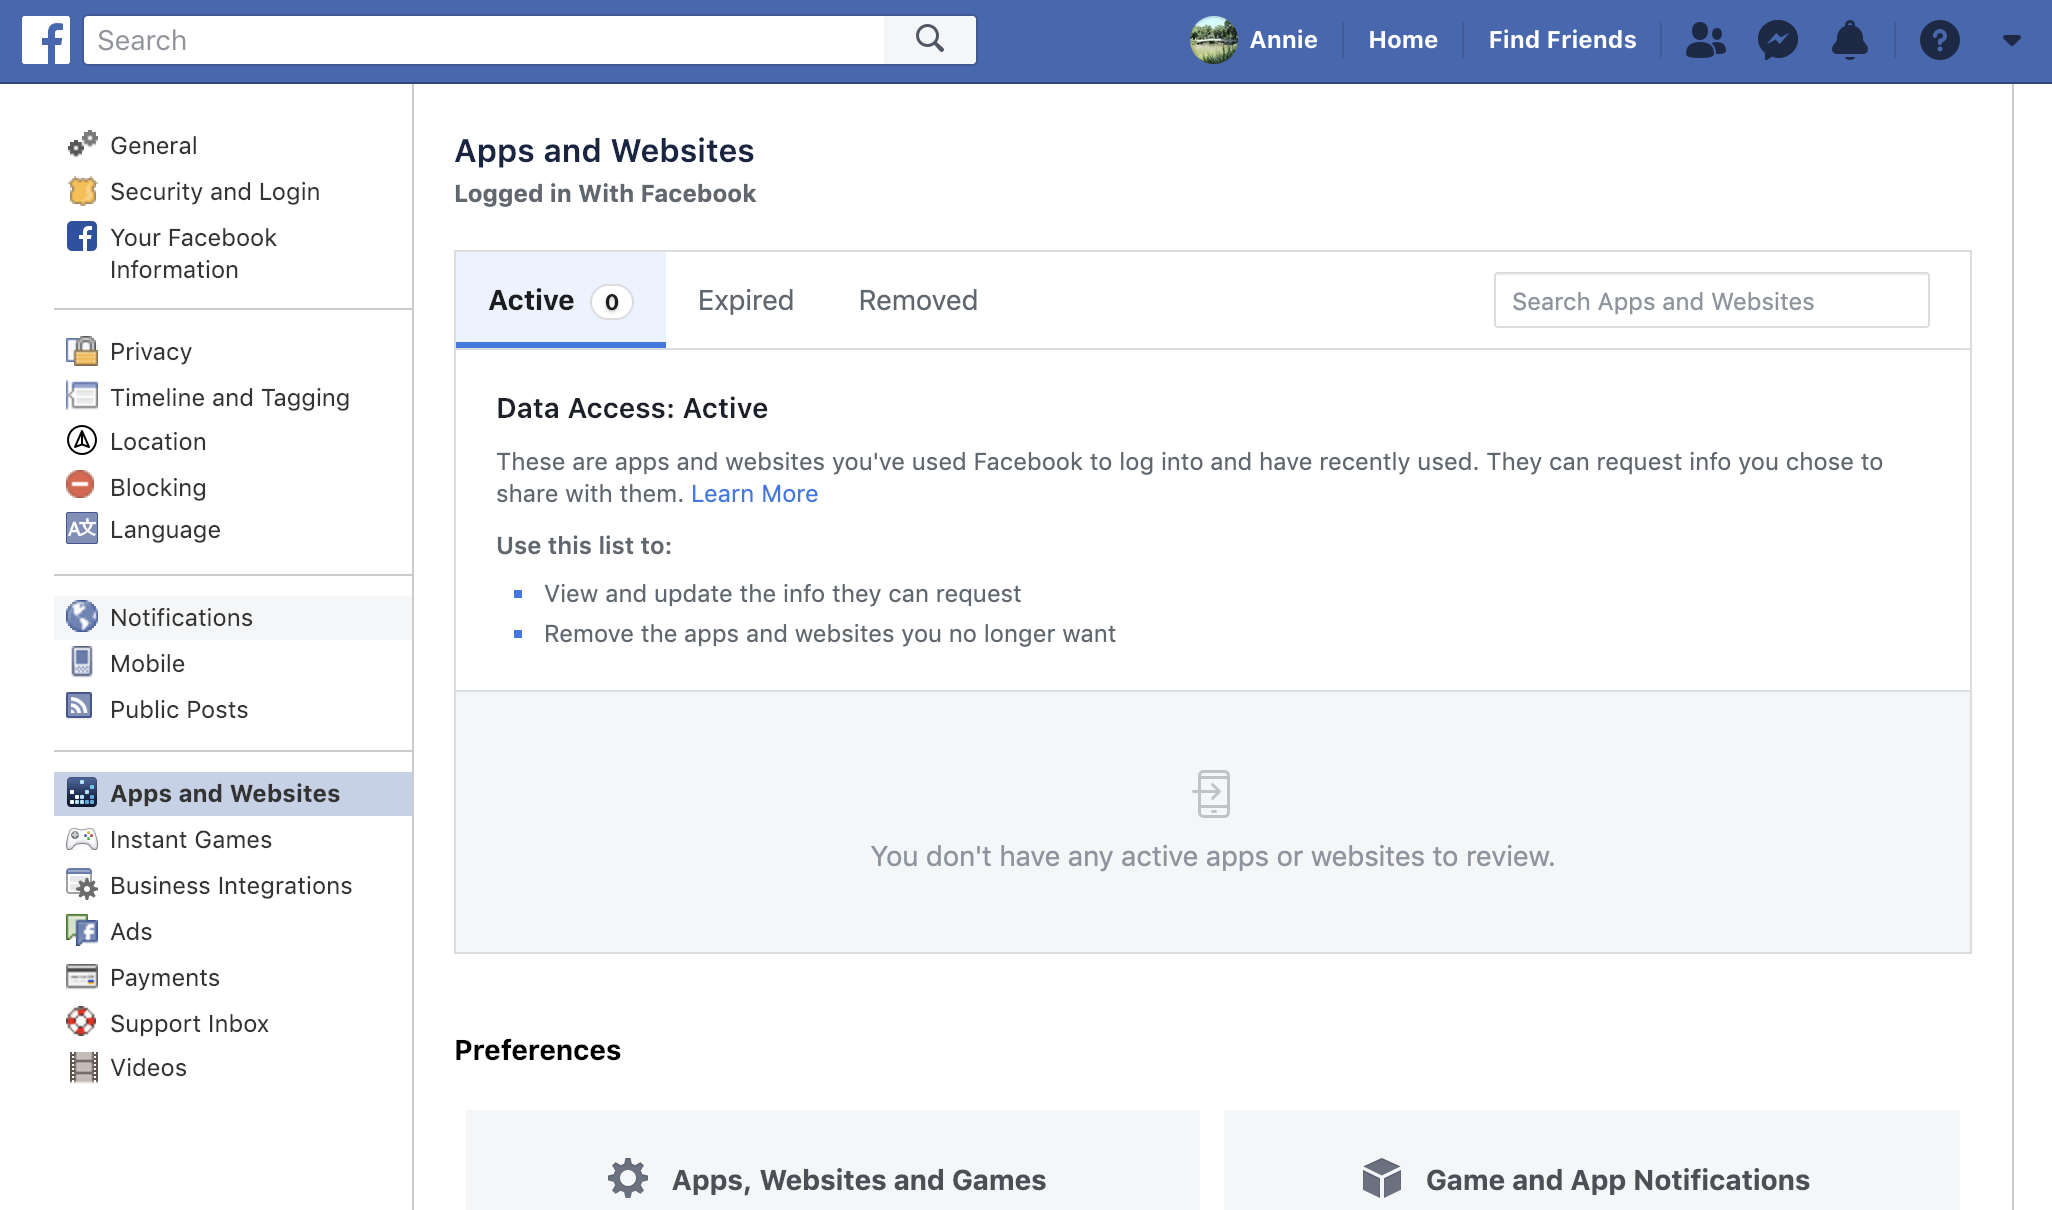This screenshot has height=1210, width=2052.
Task: Go to Home in top bar
Action: (1403, 40)
